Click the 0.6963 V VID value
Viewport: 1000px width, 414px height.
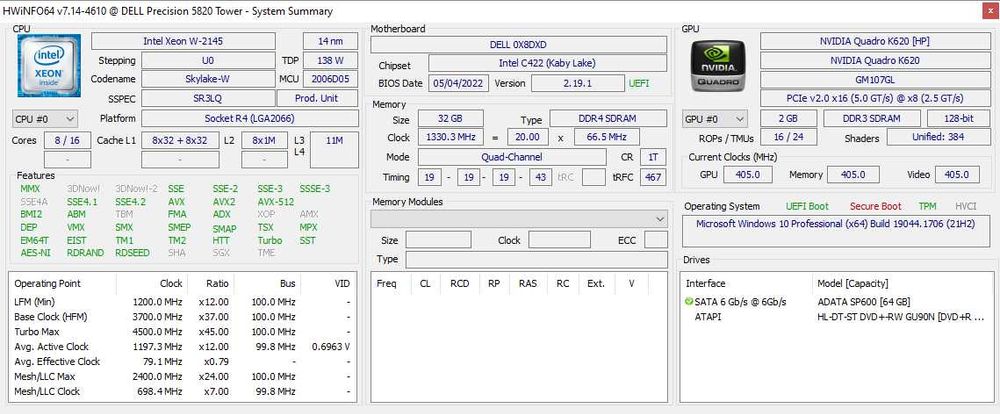[x=331, y=346]
